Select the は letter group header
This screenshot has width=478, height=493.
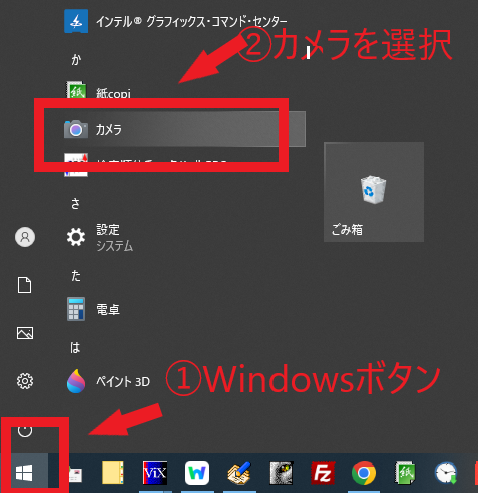tap(75, 348)
